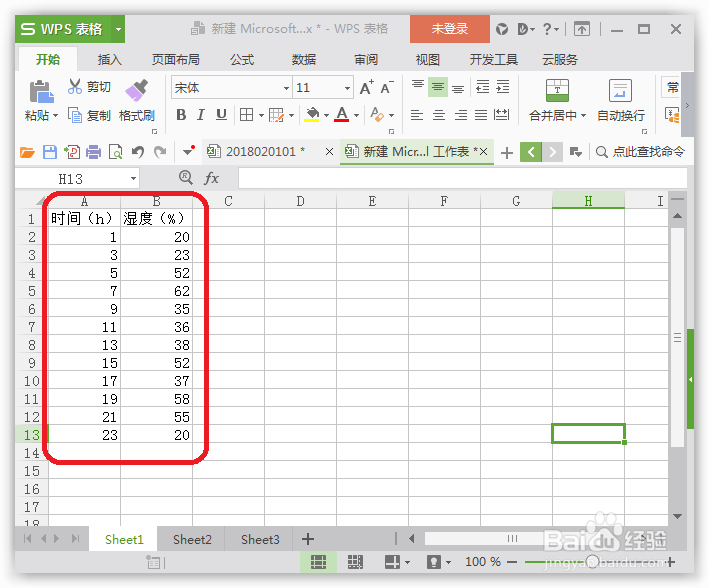Viewport: 709px width, 588px height.
Task: Open the font name dropdown
Action: point(286,88)
